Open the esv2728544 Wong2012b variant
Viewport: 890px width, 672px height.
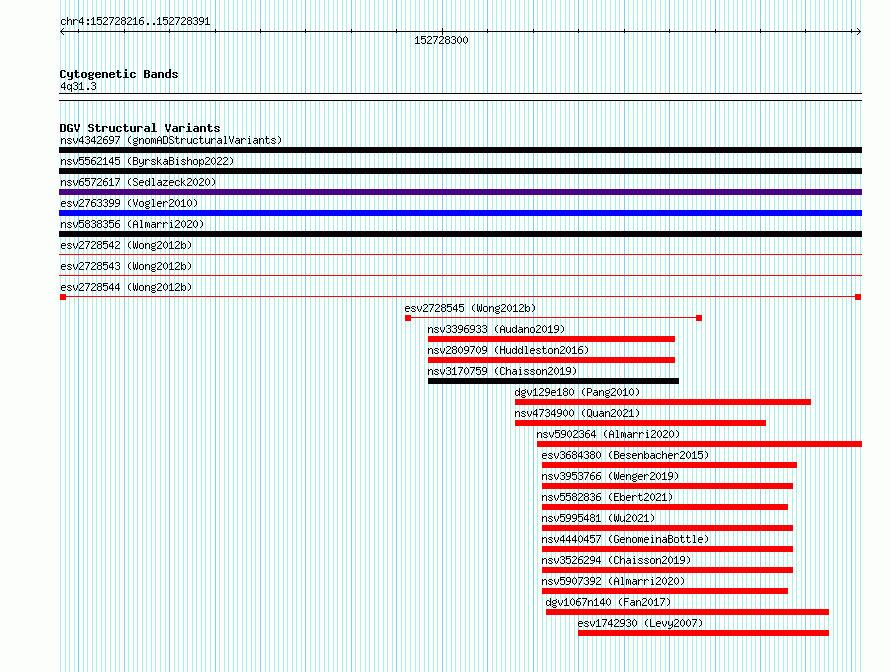pos(126,287)
